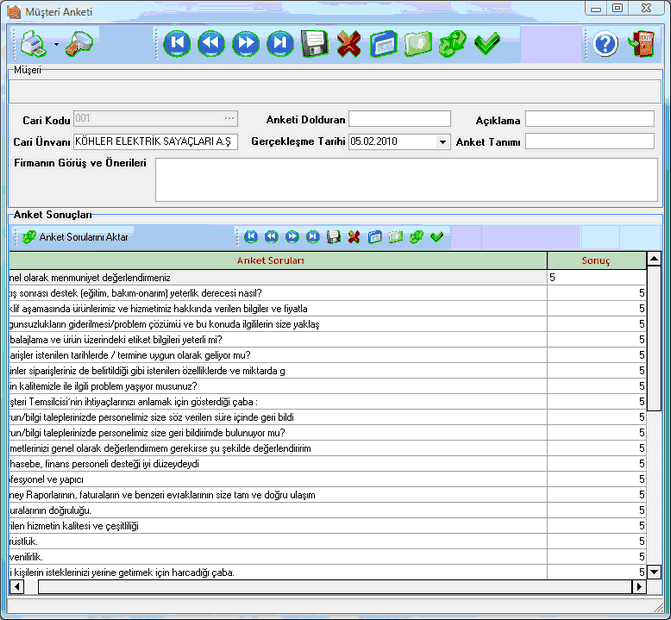Select row 'rüstlük.'
This screenshot has width=671, height=620.
327,541
